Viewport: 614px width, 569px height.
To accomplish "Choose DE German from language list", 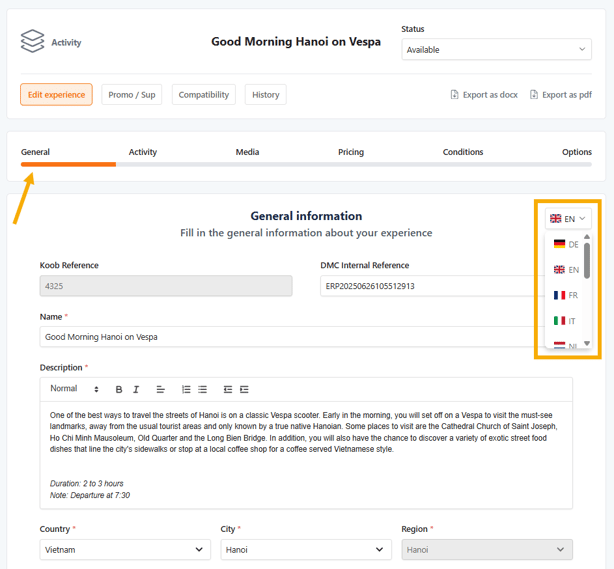I will point(566,244).
